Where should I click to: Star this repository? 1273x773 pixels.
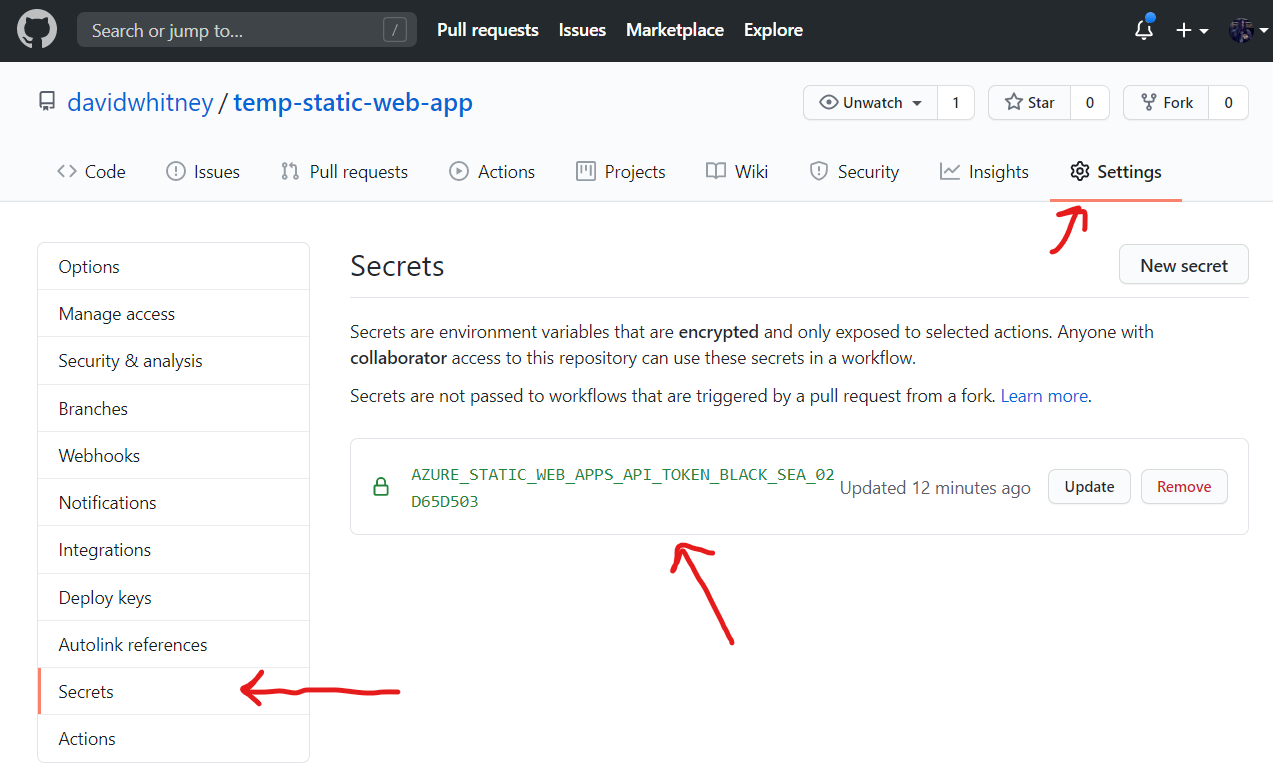[1029, 102]
